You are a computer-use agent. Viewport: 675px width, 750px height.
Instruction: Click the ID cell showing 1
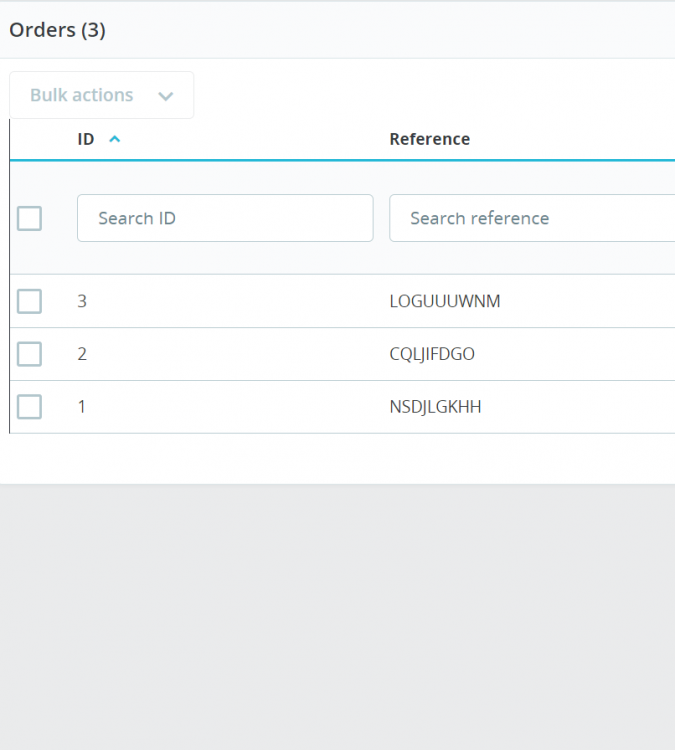tap(82, 407)
